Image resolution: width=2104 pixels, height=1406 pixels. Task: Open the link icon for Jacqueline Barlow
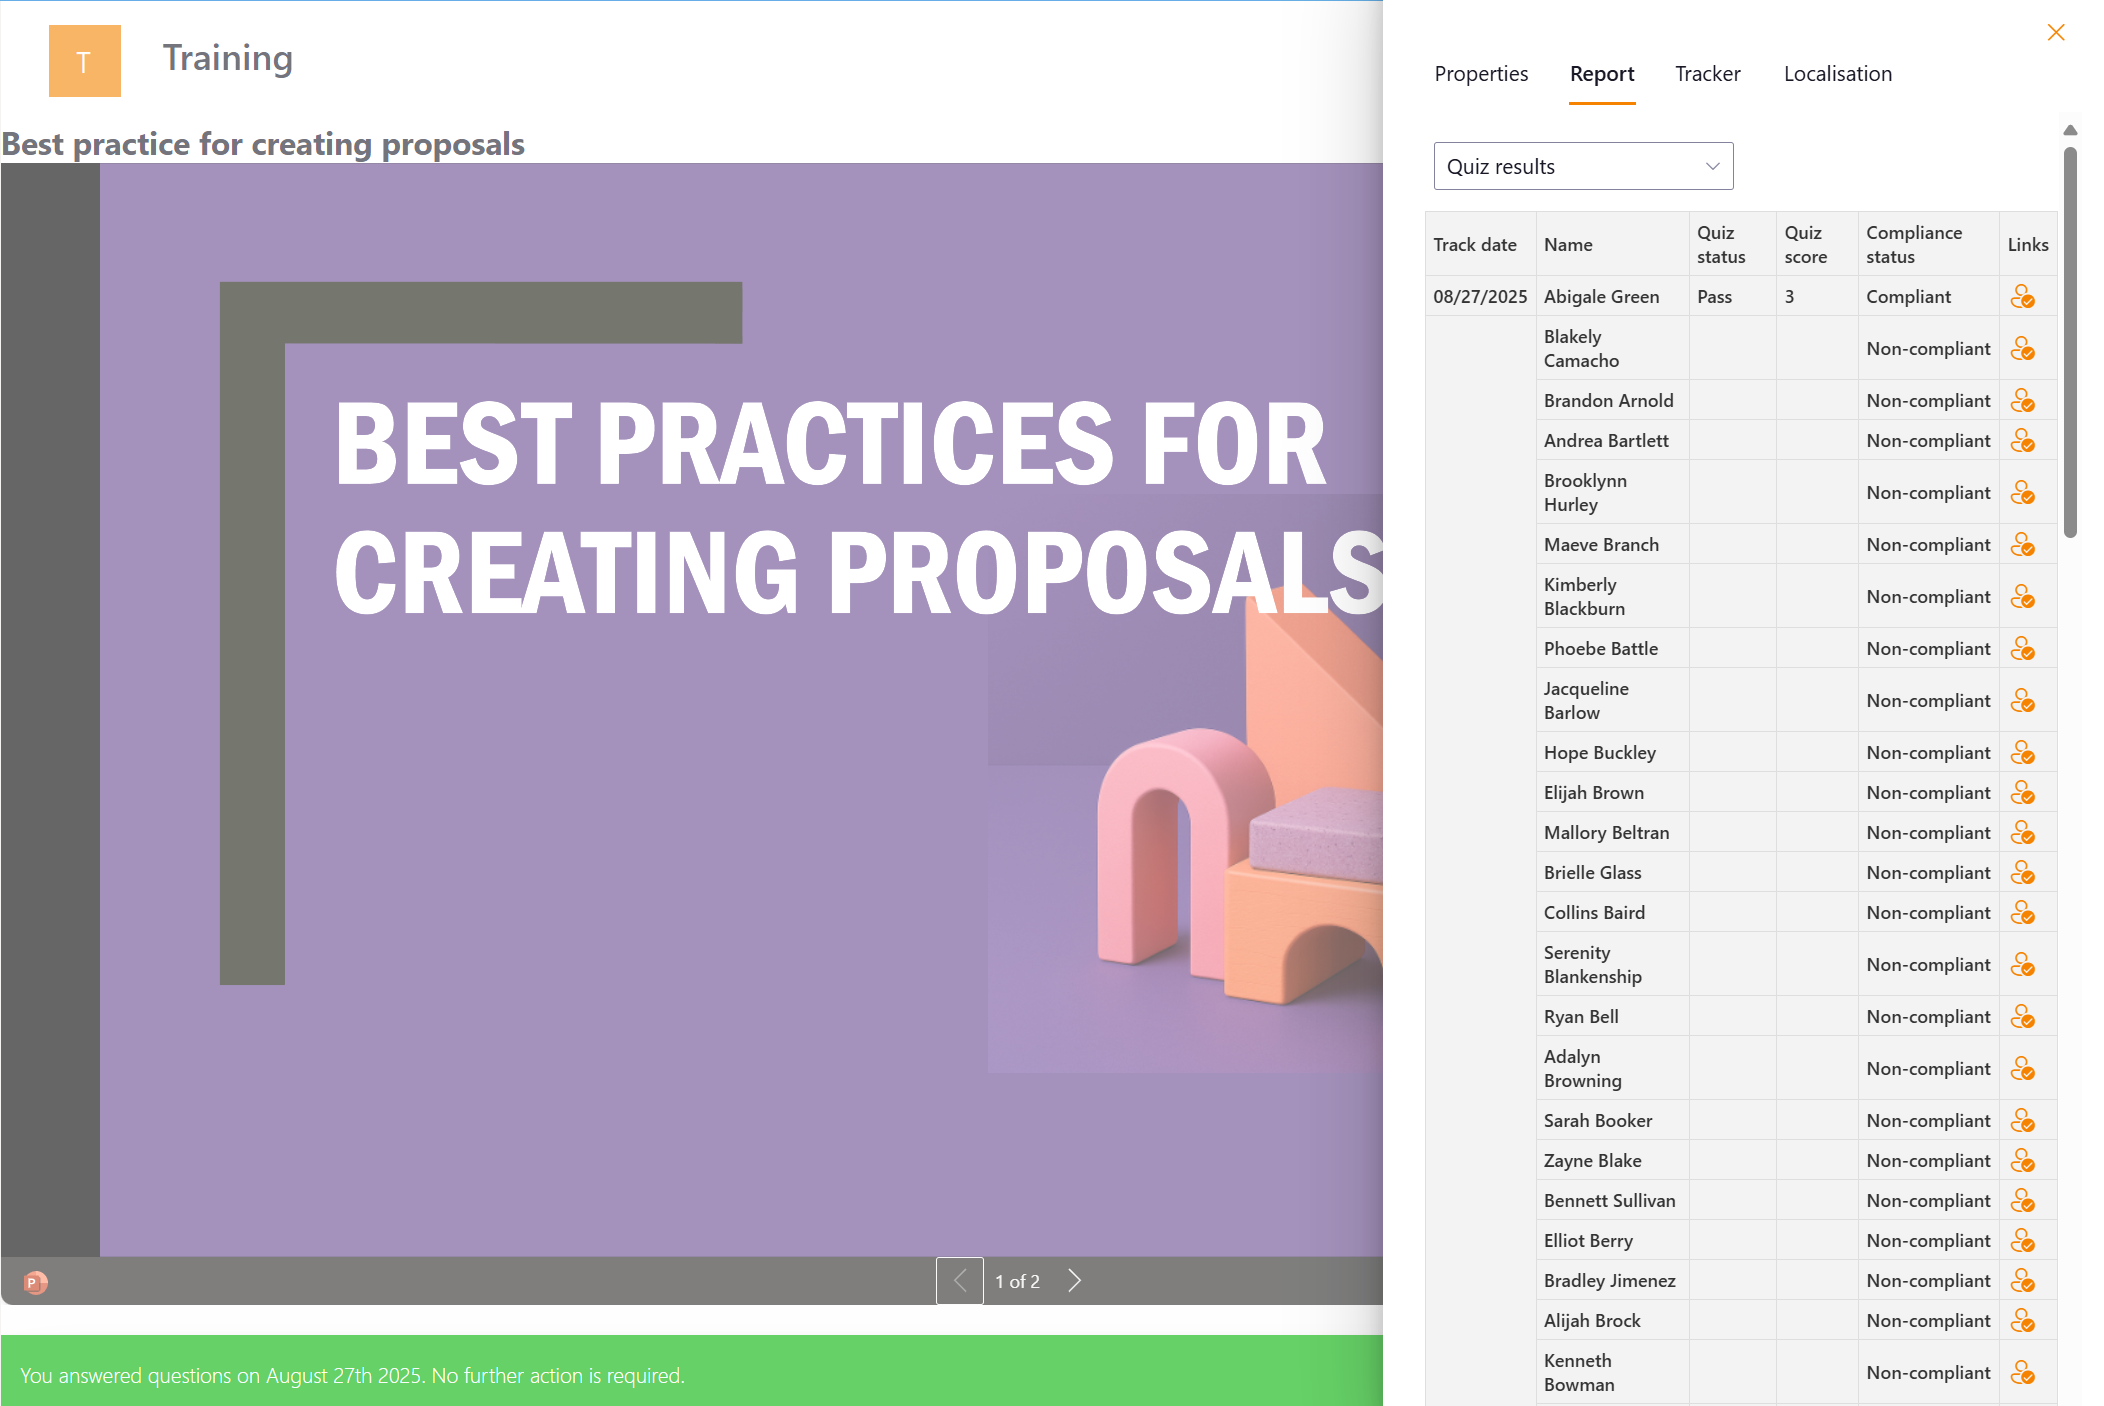click(2022, 701)
